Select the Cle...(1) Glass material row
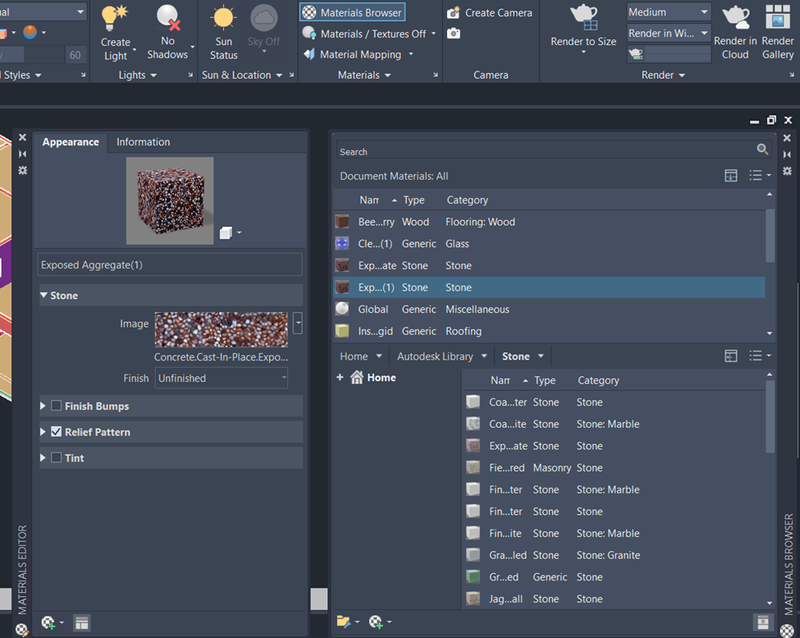 pyautogui.click(x=549, y=243)
